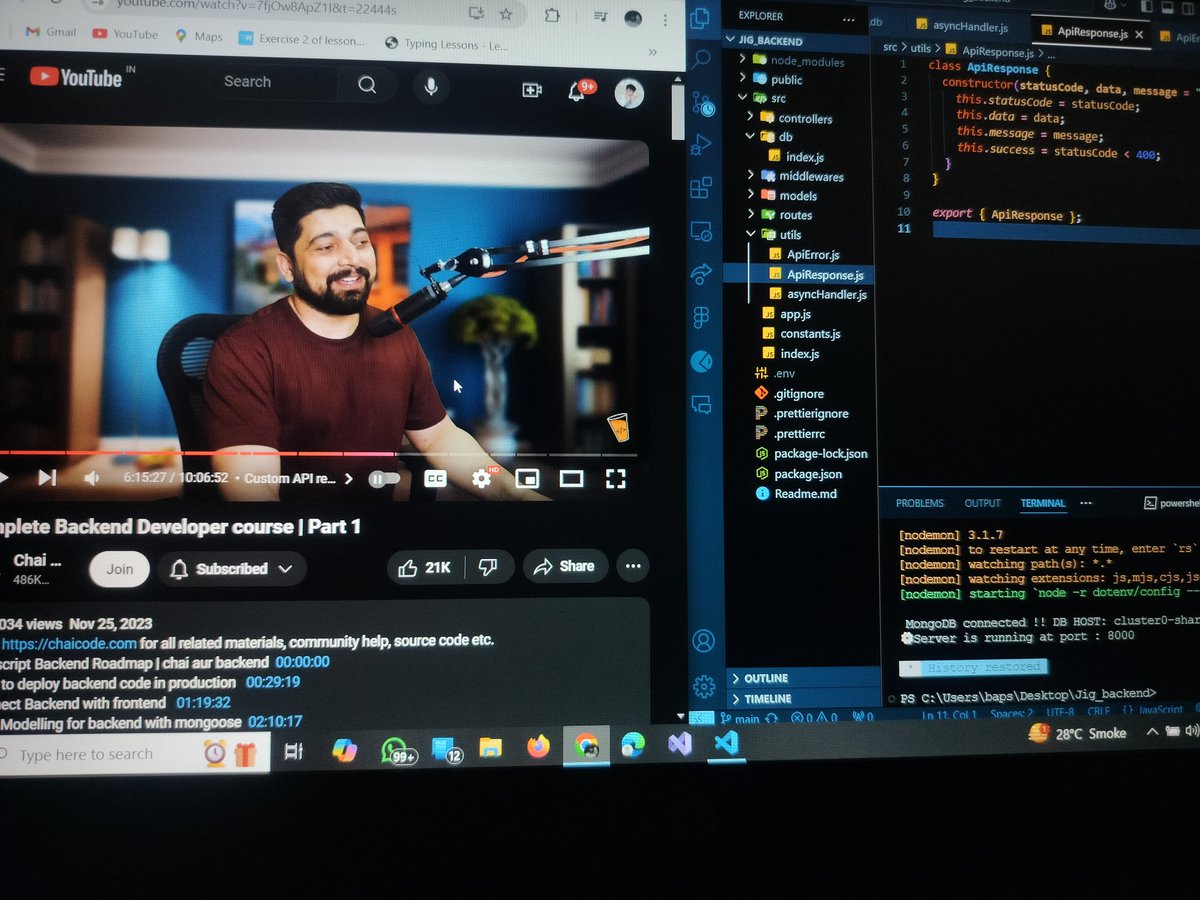Enter fullscreen on the video

[x=616, y=479]
